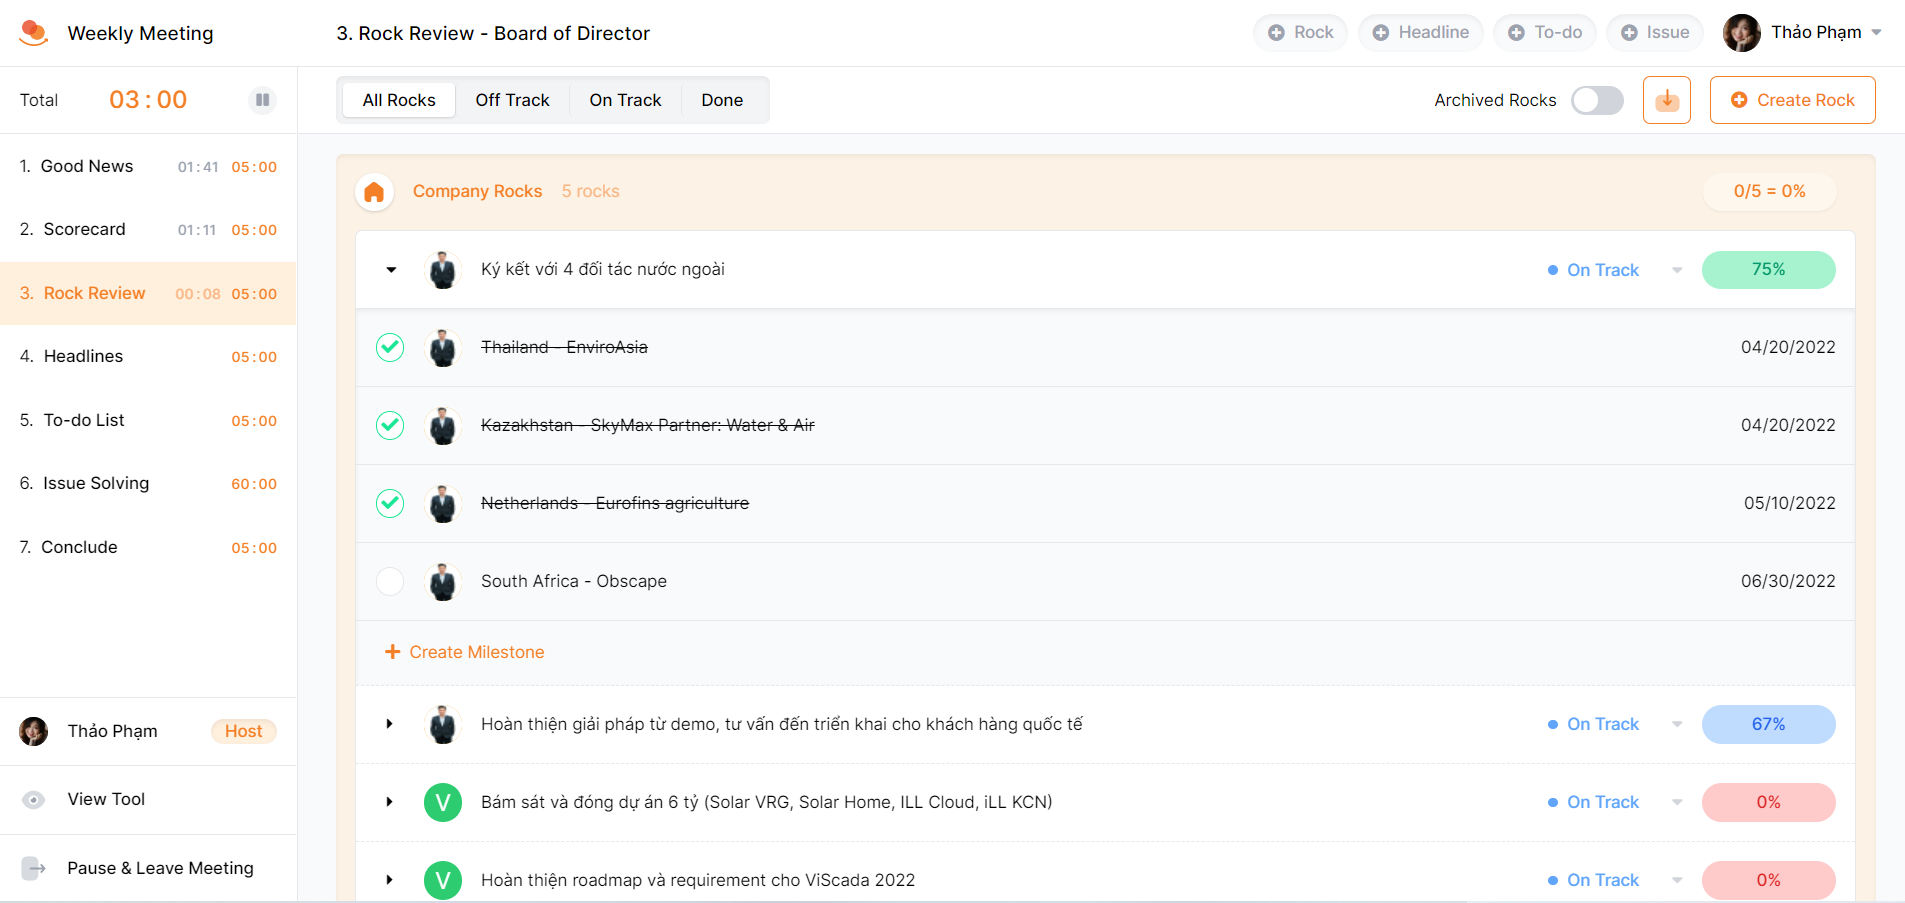This screenshot has width=1905, height=903.
Task: Click 0% progress pill on ViScada 2022 rock
Action: pos(1768,880)
